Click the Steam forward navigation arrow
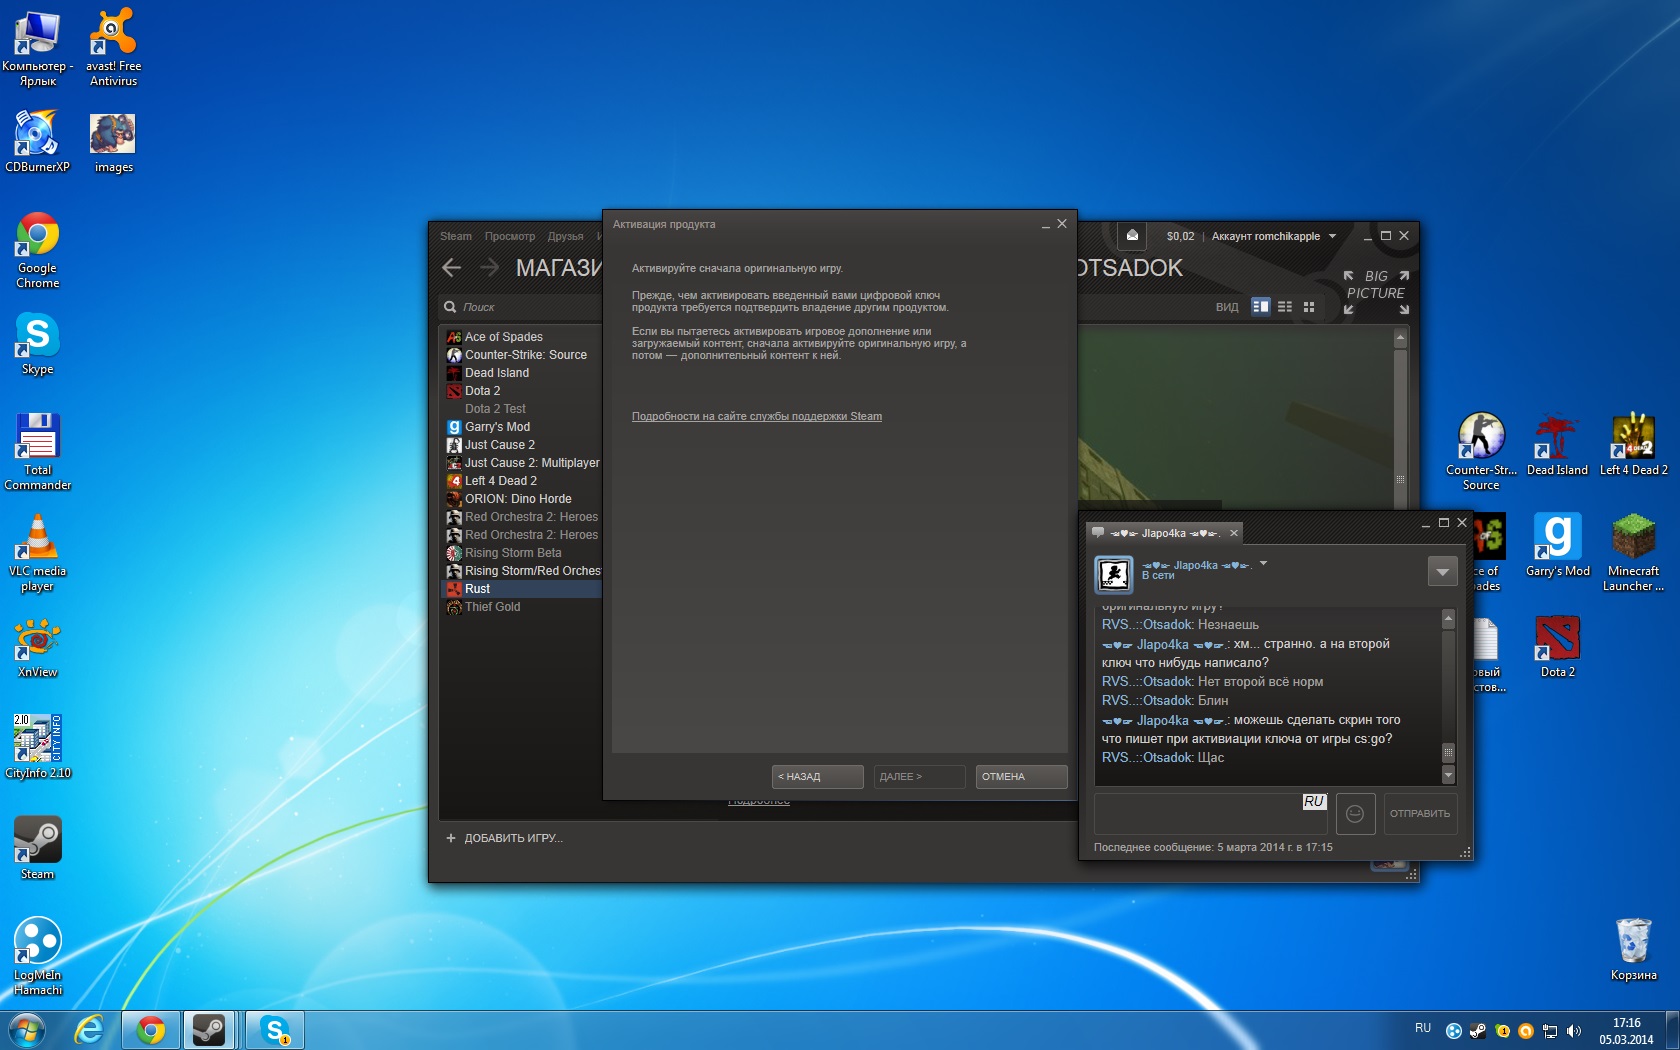 pos(489,267)
